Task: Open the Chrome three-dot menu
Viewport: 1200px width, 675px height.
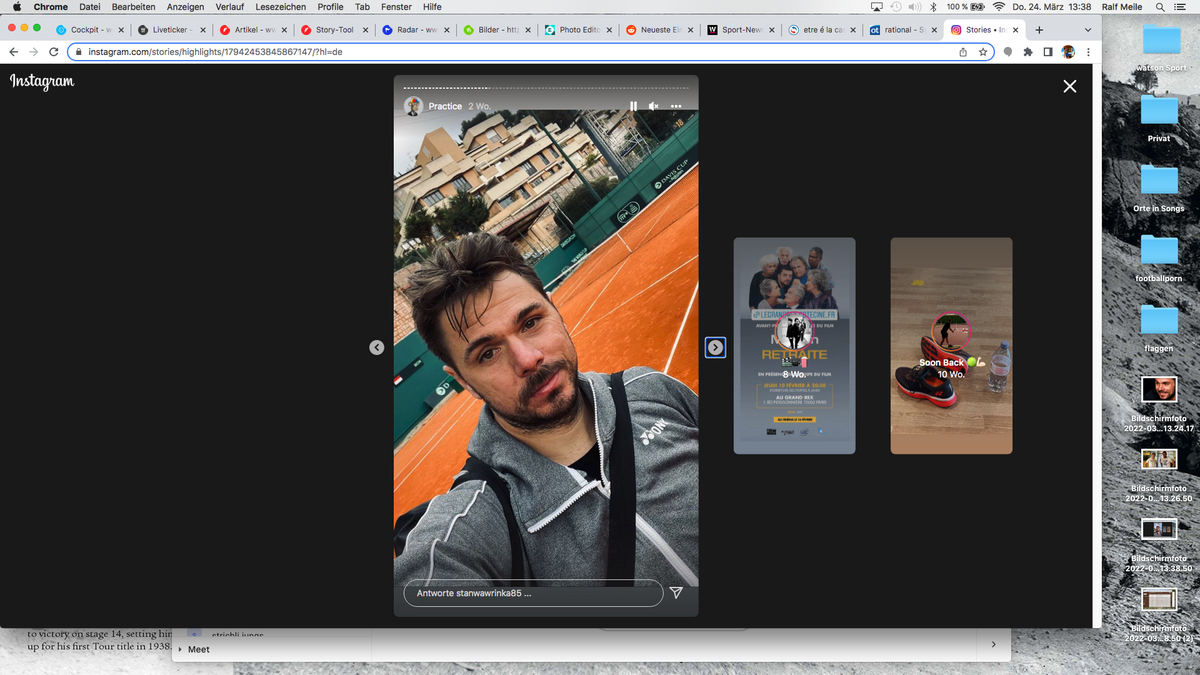Action: point(1088,51)
